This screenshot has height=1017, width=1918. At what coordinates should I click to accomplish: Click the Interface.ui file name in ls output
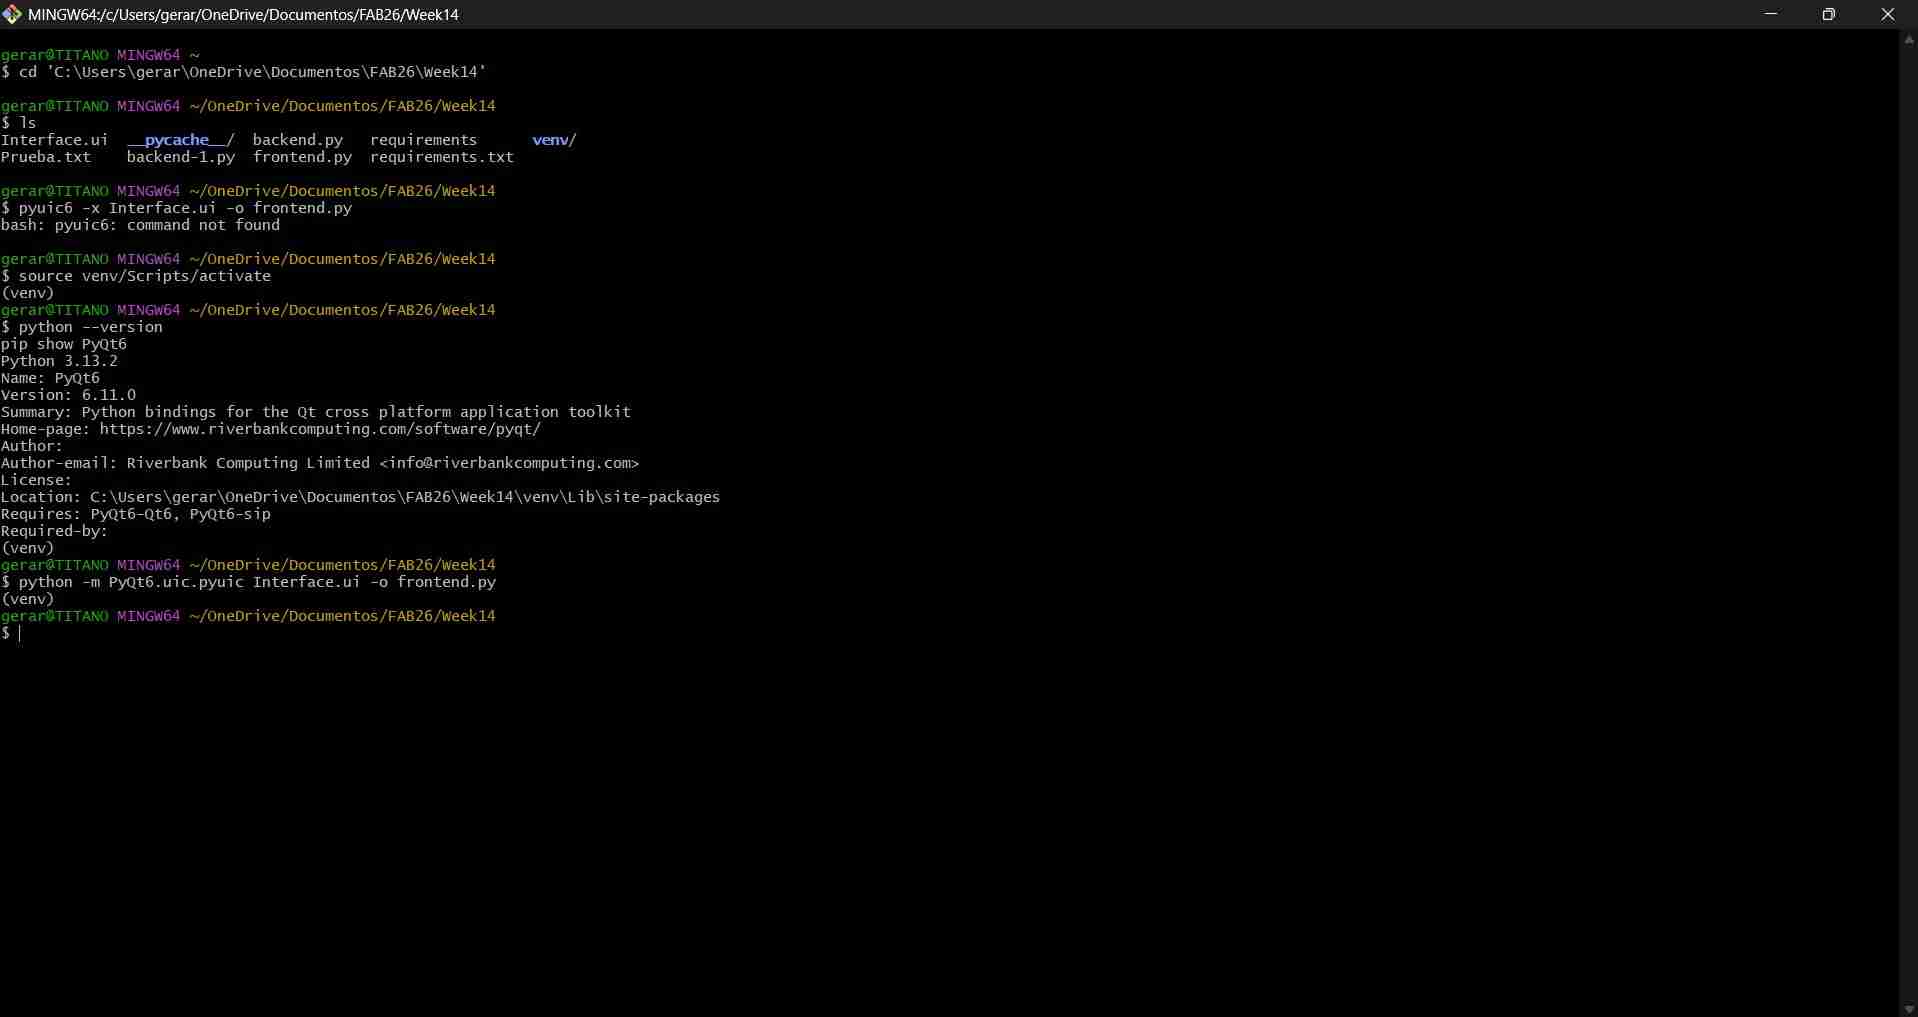click(54, 140)
